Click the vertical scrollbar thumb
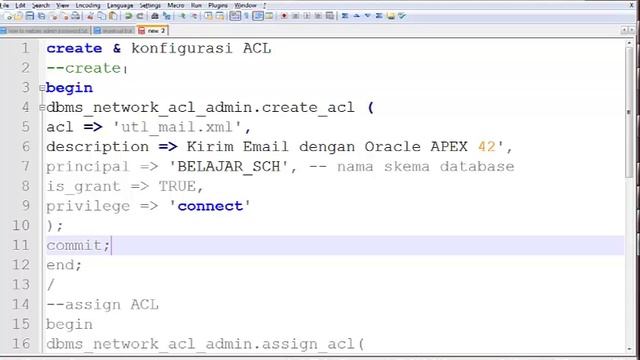This screenshot has width=640, height=360. pyautogui.click(x=629, y=112)
